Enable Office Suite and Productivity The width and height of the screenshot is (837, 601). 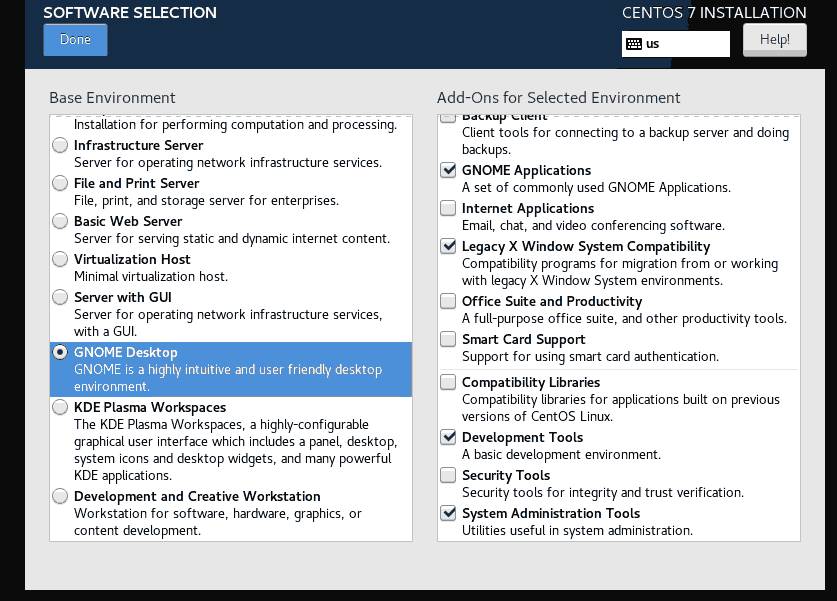point(448,301)
